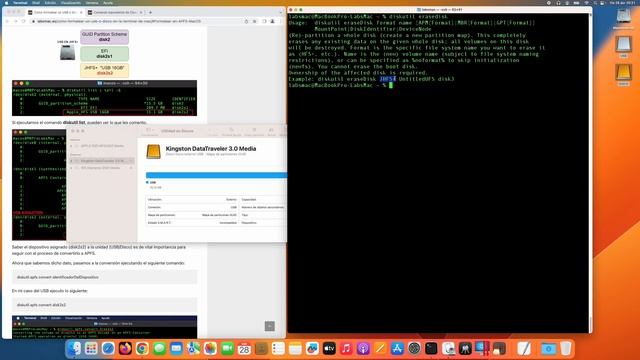Click the diskutil apfs convert disk2s2 code block

[104, 305]
